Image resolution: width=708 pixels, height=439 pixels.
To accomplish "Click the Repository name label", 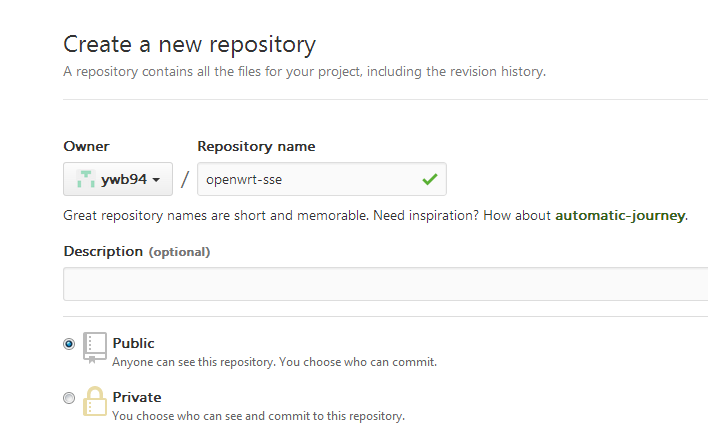I will (256, 147).
